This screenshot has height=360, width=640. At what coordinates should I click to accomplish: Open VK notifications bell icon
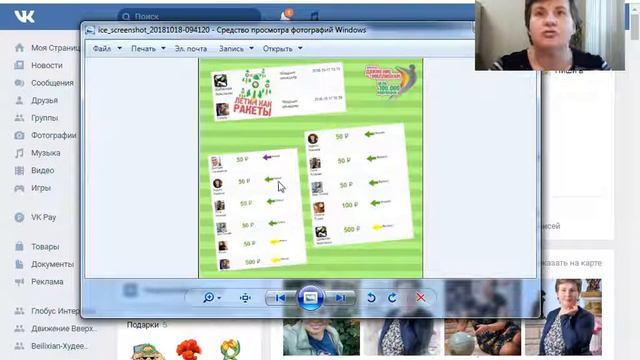(x=286, y=15)
